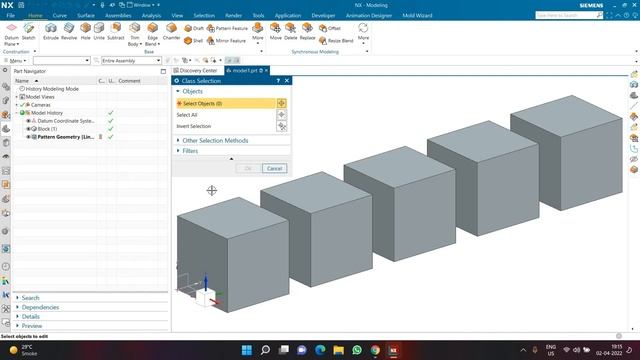Select the Datum Plane tool
The image size is (640, 360).
11,33
